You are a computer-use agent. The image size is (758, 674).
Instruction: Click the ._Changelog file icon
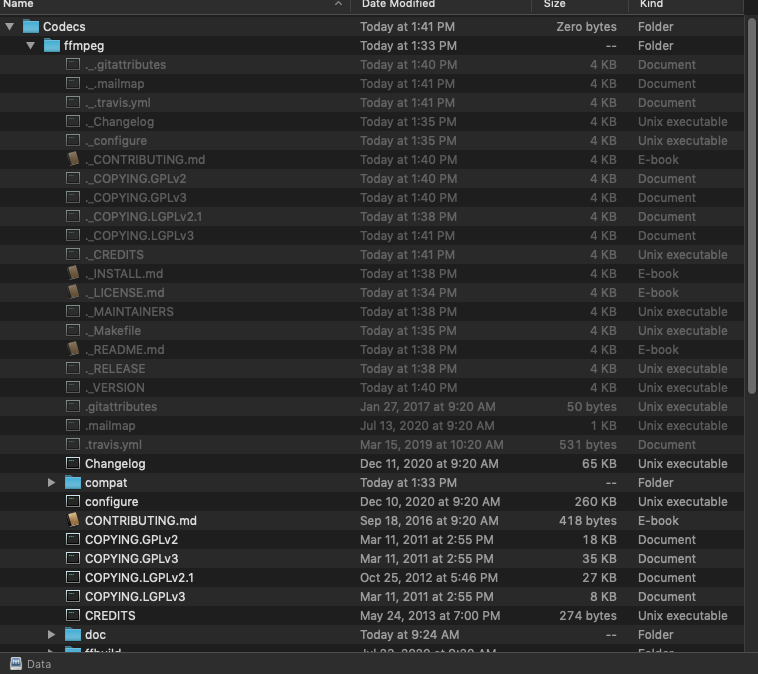(73, 121)
